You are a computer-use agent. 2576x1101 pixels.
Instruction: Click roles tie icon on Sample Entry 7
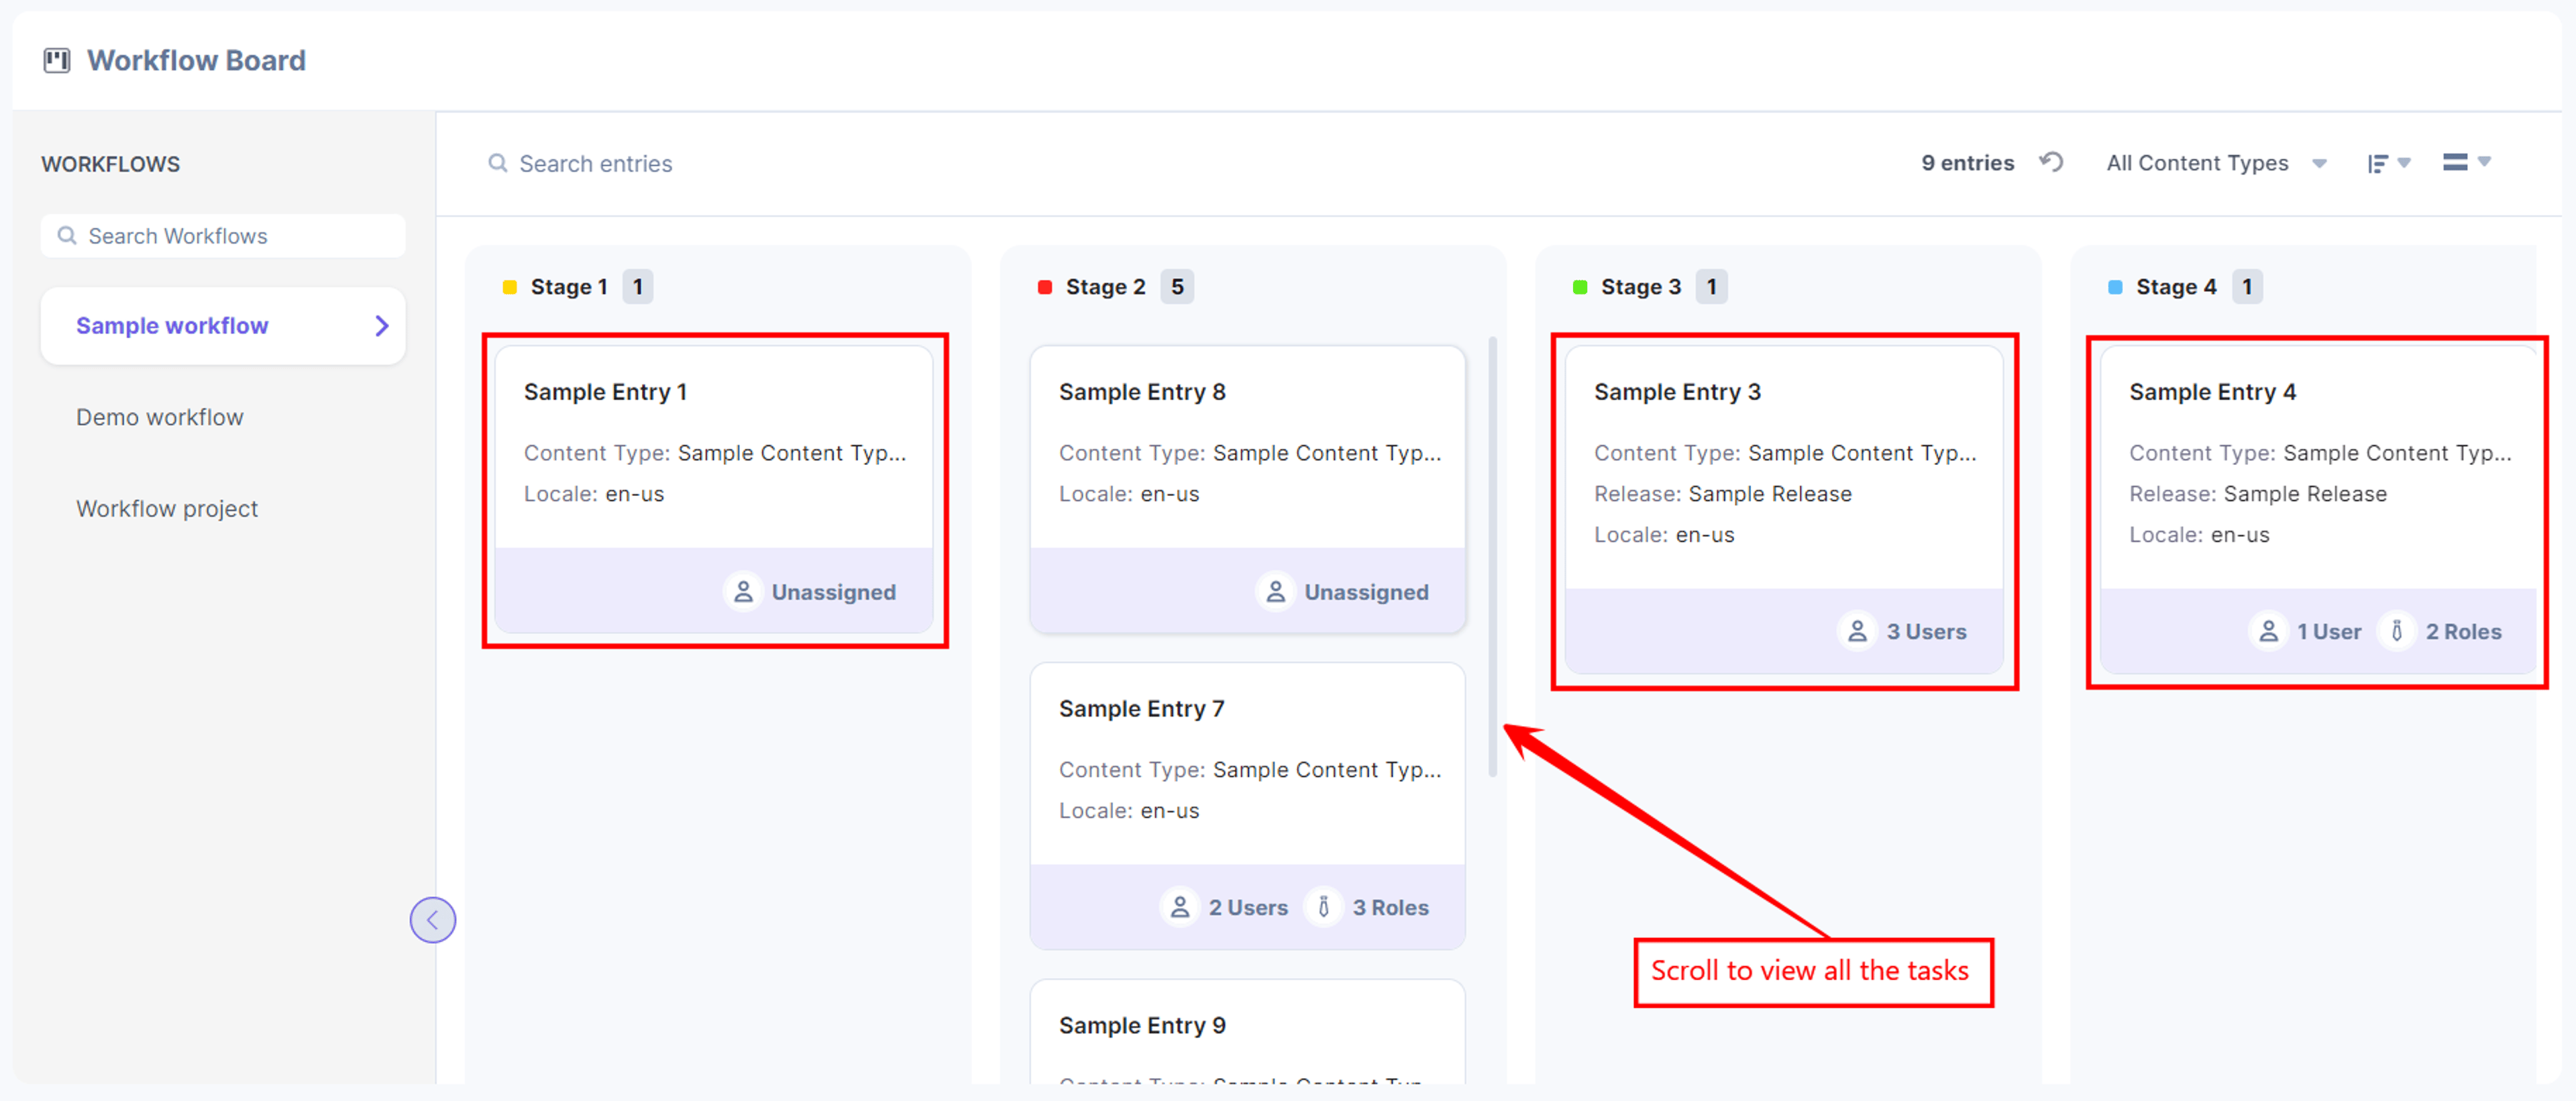coord(1323,907)
